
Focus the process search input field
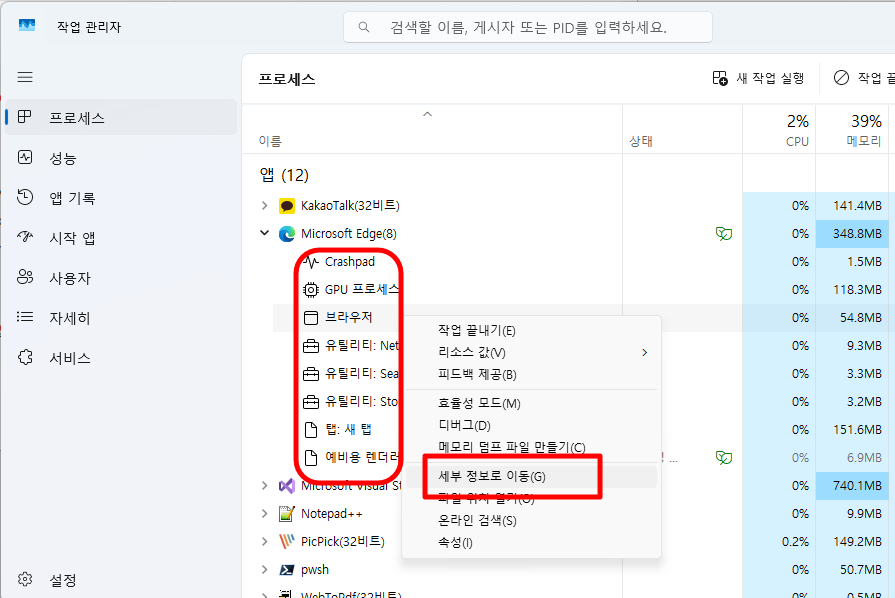click(x=527, y=27)
